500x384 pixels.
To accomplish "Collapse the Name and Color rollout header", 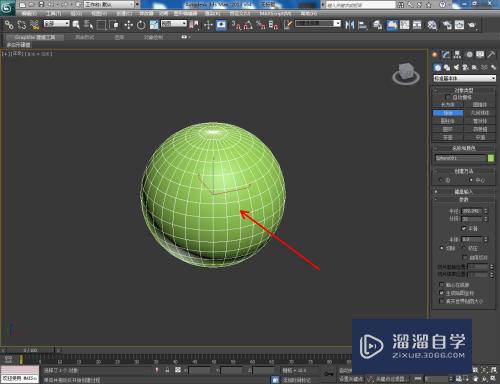I will coord(464,148).
